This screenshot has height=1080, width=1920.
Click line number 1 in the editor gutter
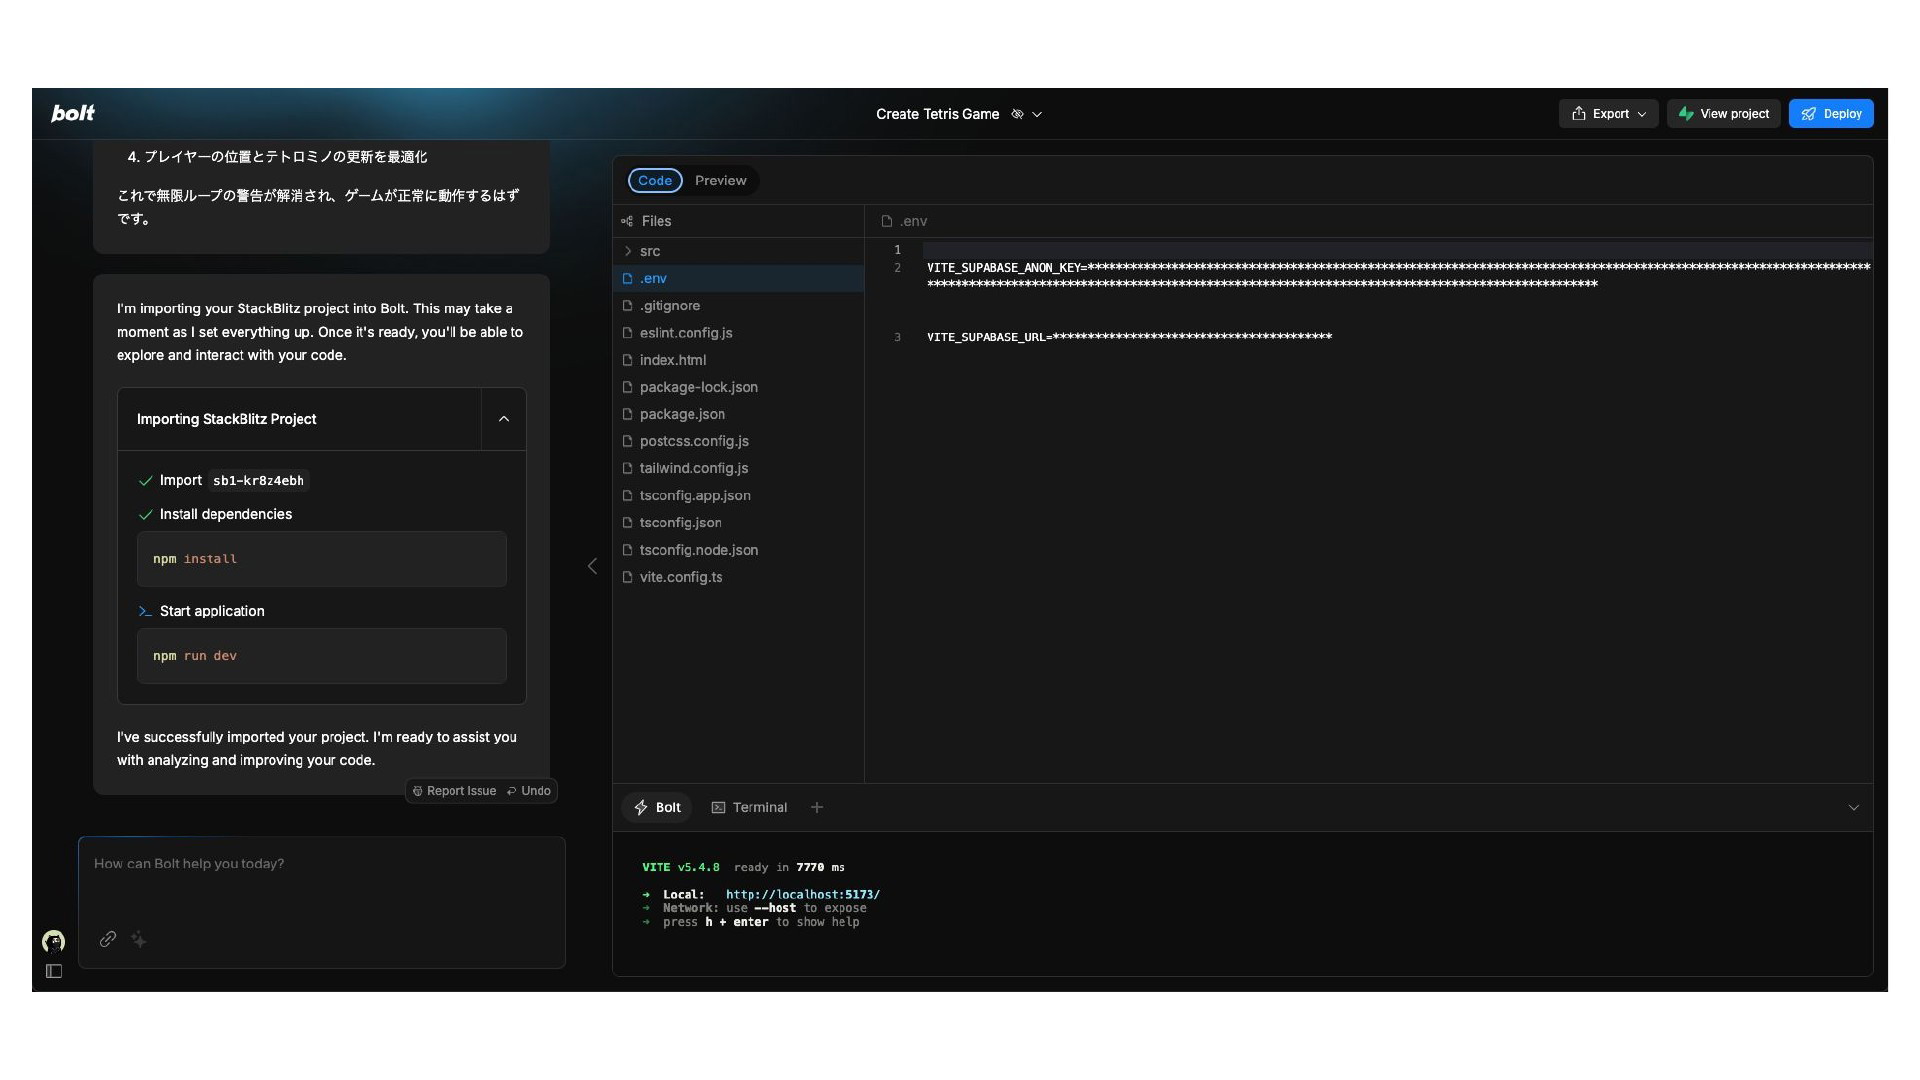(897, 250)
